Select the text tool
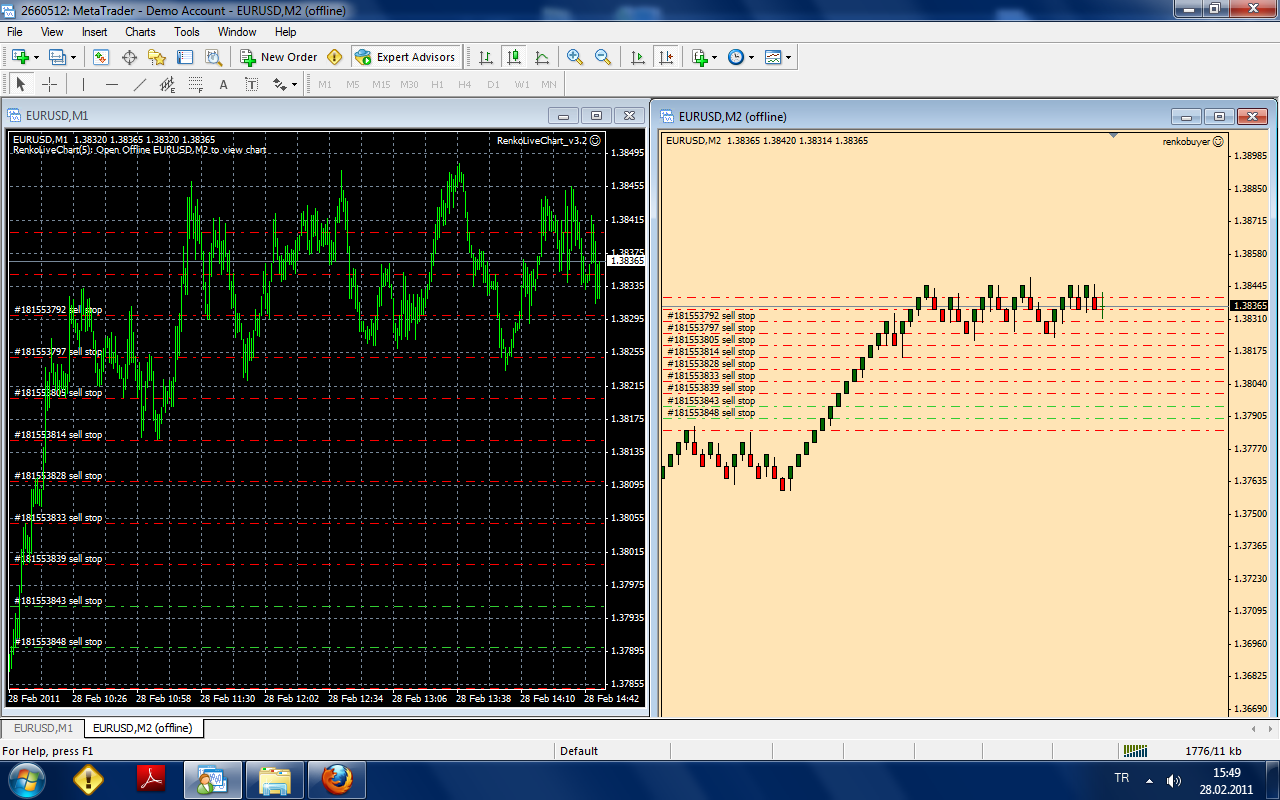The image size is (1280, 800). point(224,85)
